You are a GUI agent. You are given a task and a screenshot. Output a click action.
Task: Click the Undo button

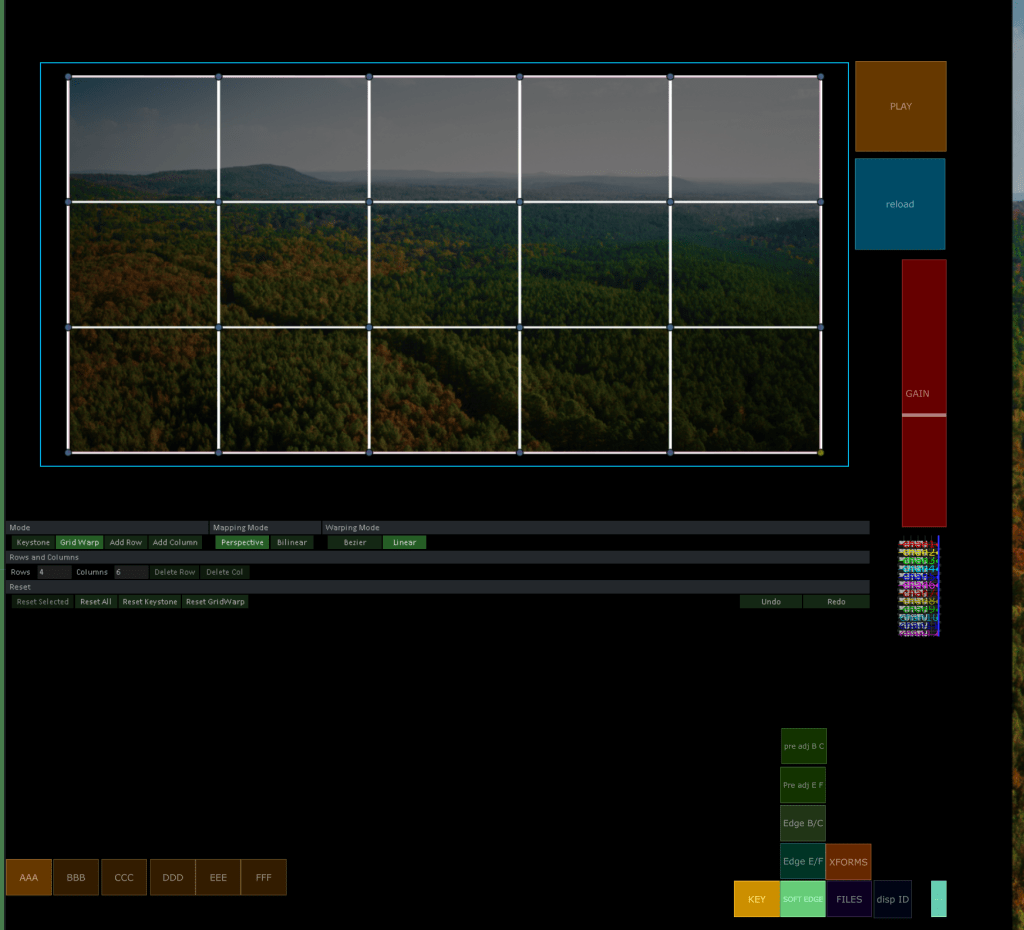[770, 602]
